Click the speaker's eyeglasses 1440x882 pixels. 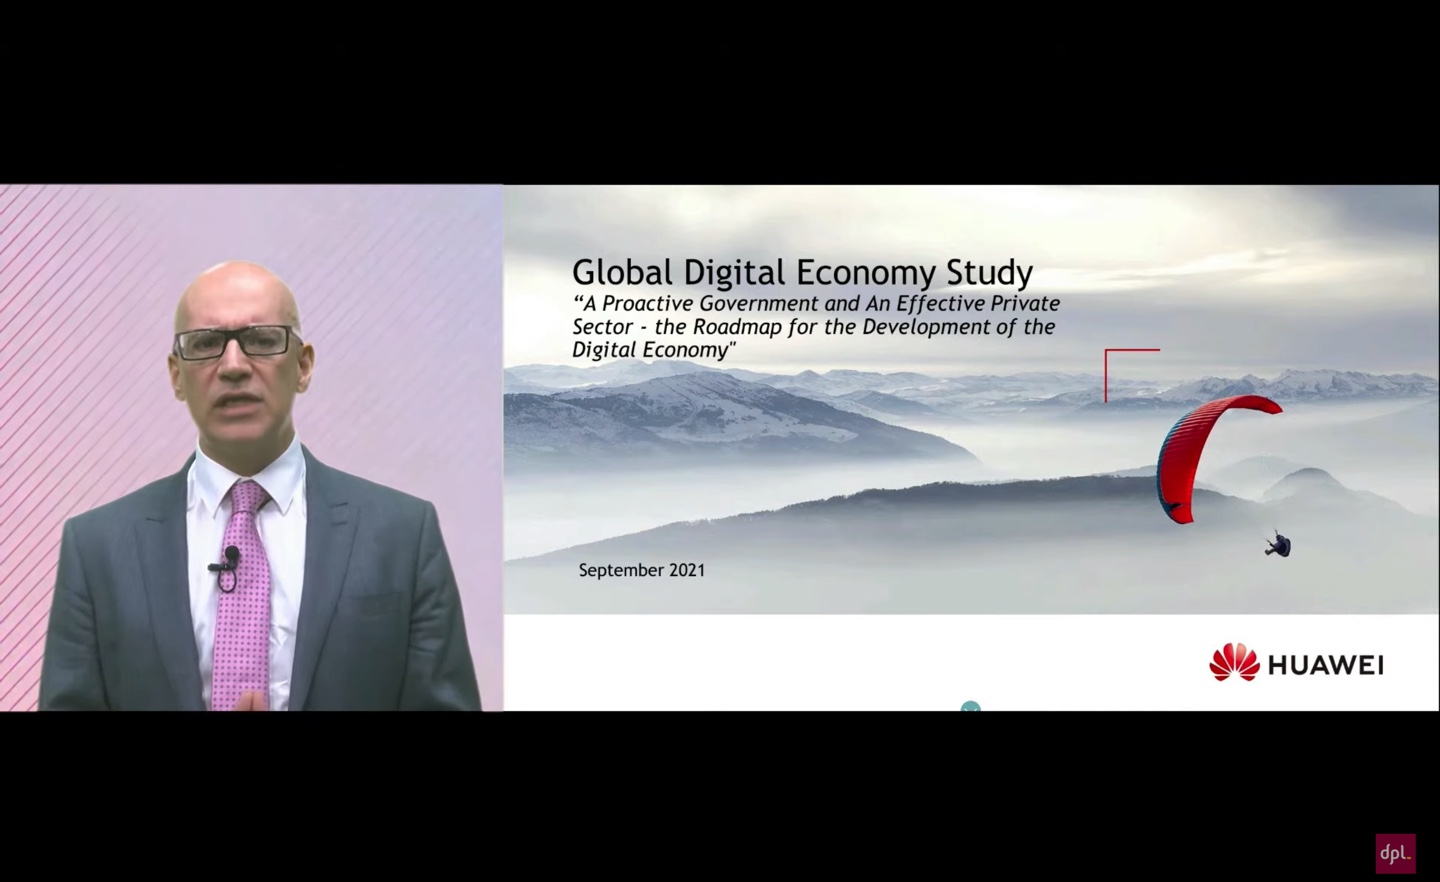pos(238,342)
